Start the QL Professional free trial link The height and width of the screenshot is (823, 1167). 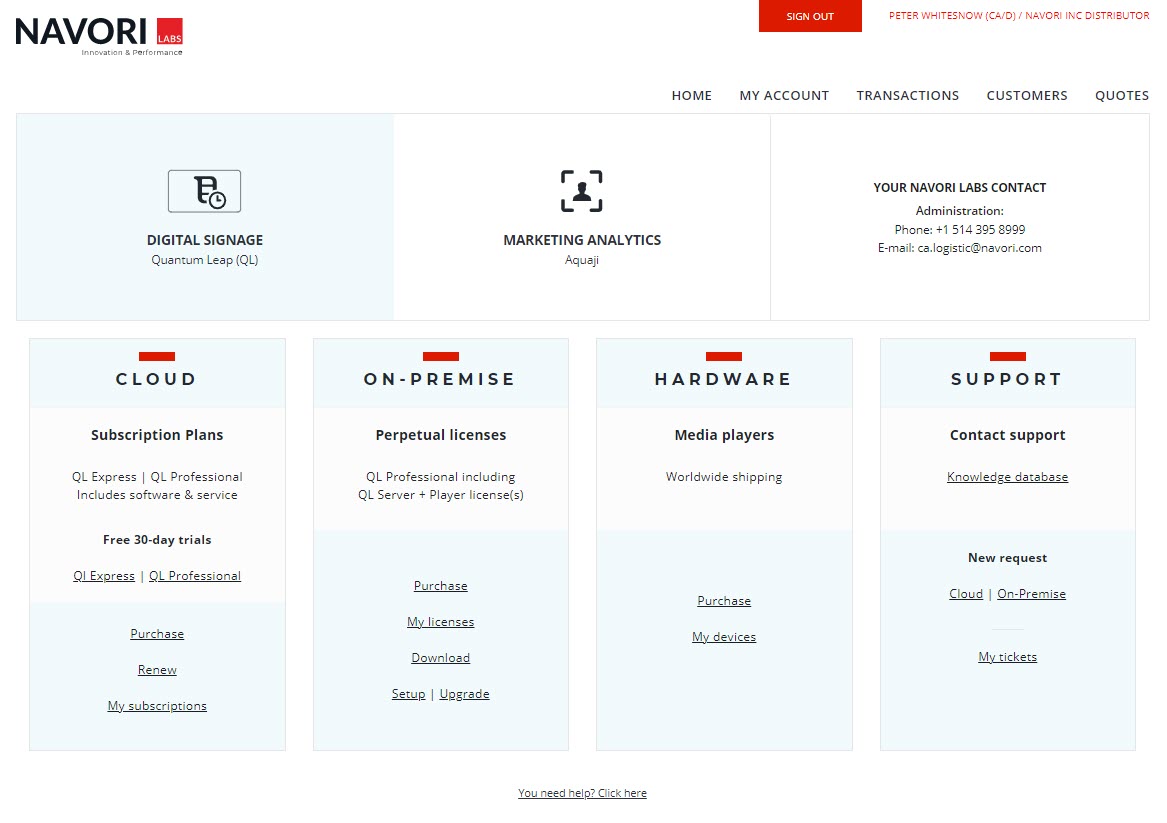click(x=195, y=576)
